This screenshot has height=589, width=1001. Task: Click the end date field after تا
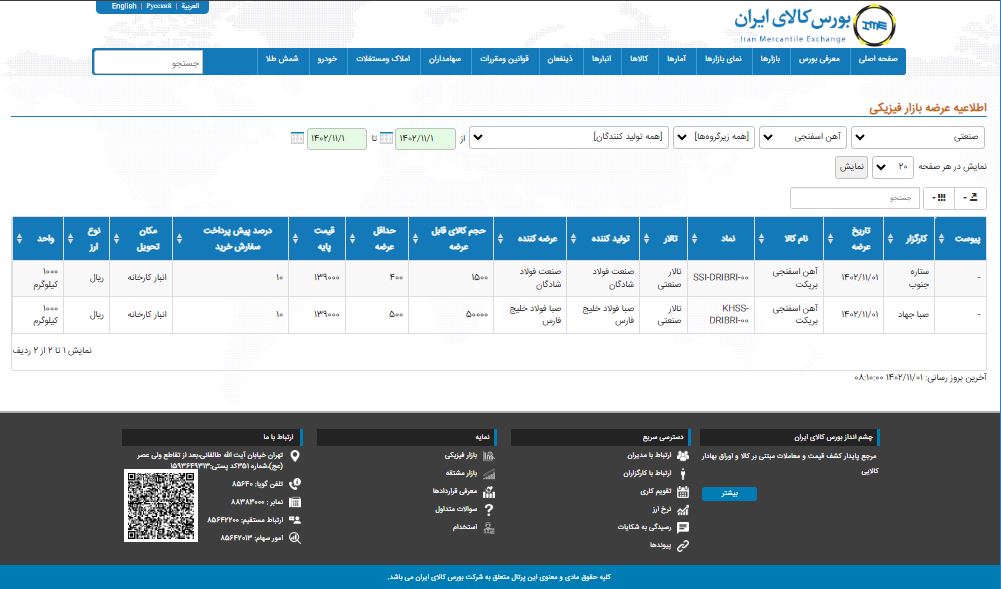[x=336, y=138]
